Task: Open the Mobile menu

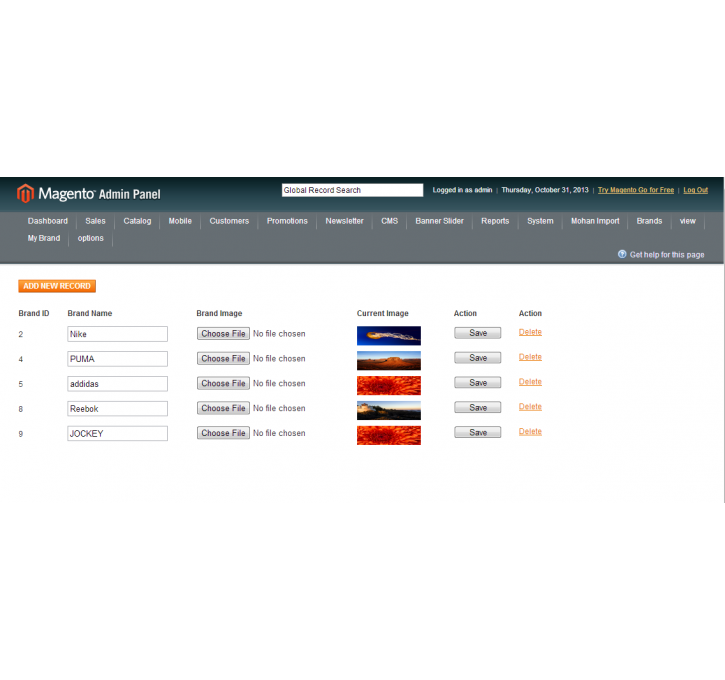Action: pyautogui.click(x=180, y=221)
